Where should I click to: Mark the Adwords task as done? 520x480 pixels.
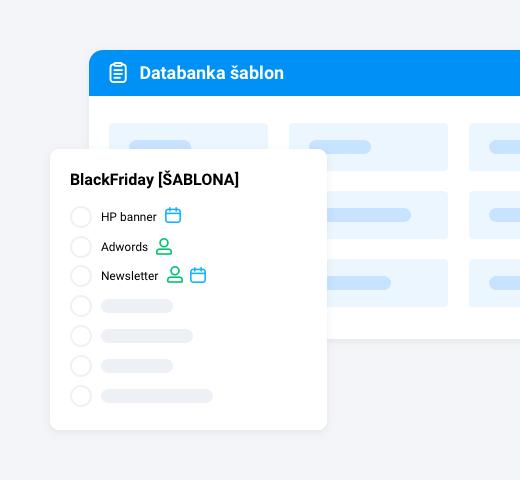click(x=81, y=247)
